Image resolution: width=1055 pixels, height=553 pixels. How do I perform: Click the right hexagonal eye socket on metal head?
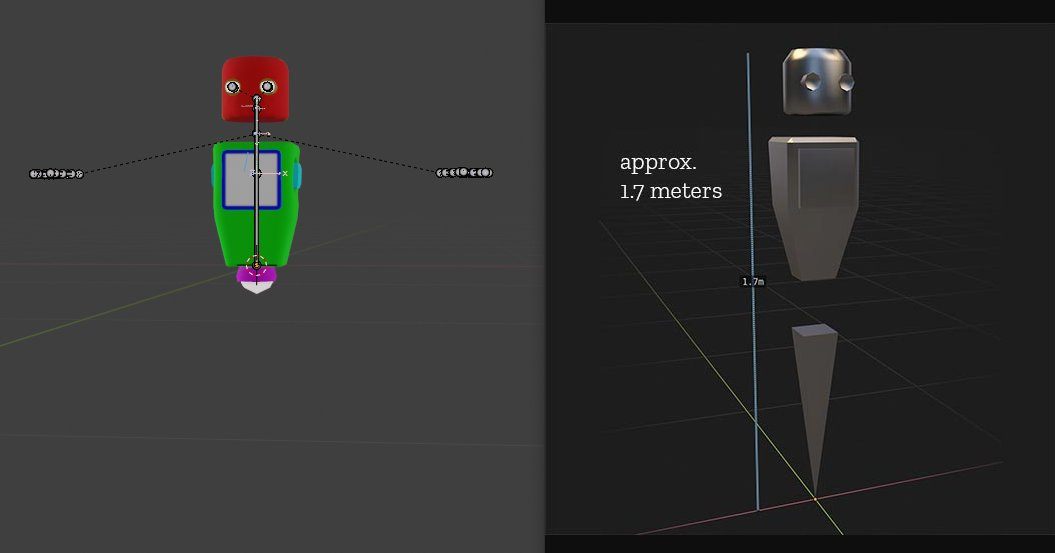click(846, 83)
